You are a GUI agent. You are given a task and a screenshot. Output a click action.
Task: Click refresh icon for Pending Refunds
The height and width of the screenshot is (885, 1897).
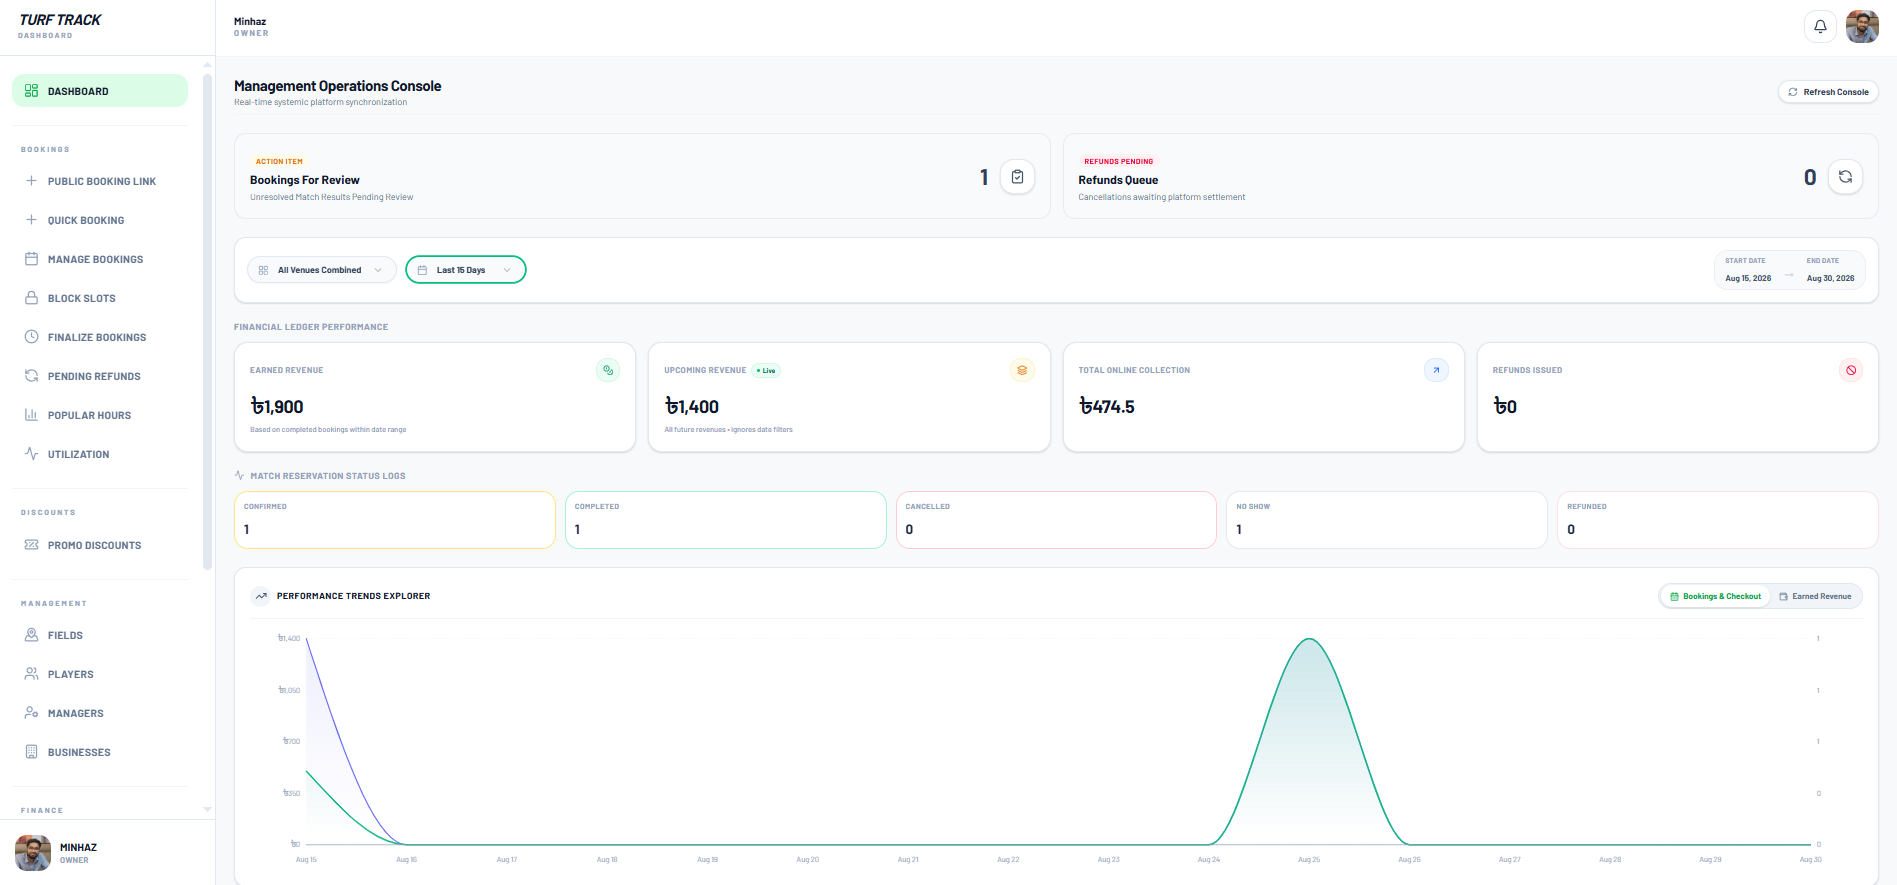coord(31,376)
